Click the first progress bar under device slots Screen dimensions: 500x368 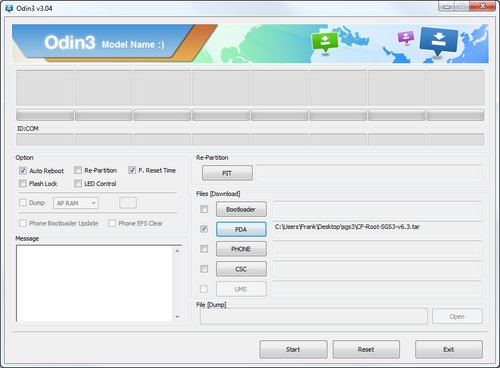[x=45, y=115]
